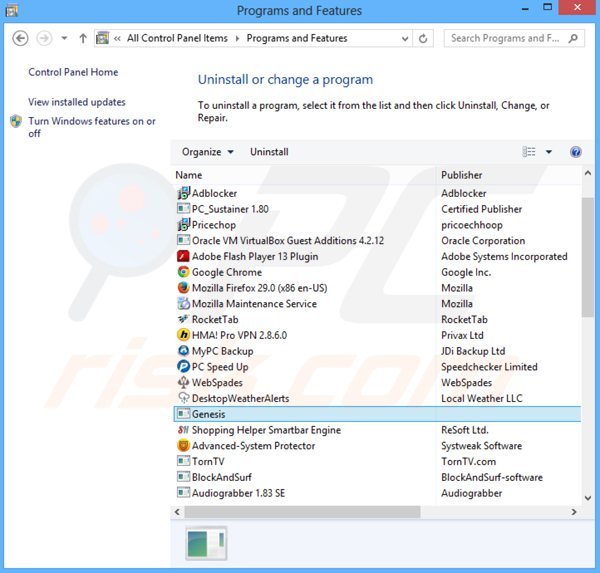Click the PC_Sustainer 1.80 icon
Screen dimensions: 600x573
(184, 209)
